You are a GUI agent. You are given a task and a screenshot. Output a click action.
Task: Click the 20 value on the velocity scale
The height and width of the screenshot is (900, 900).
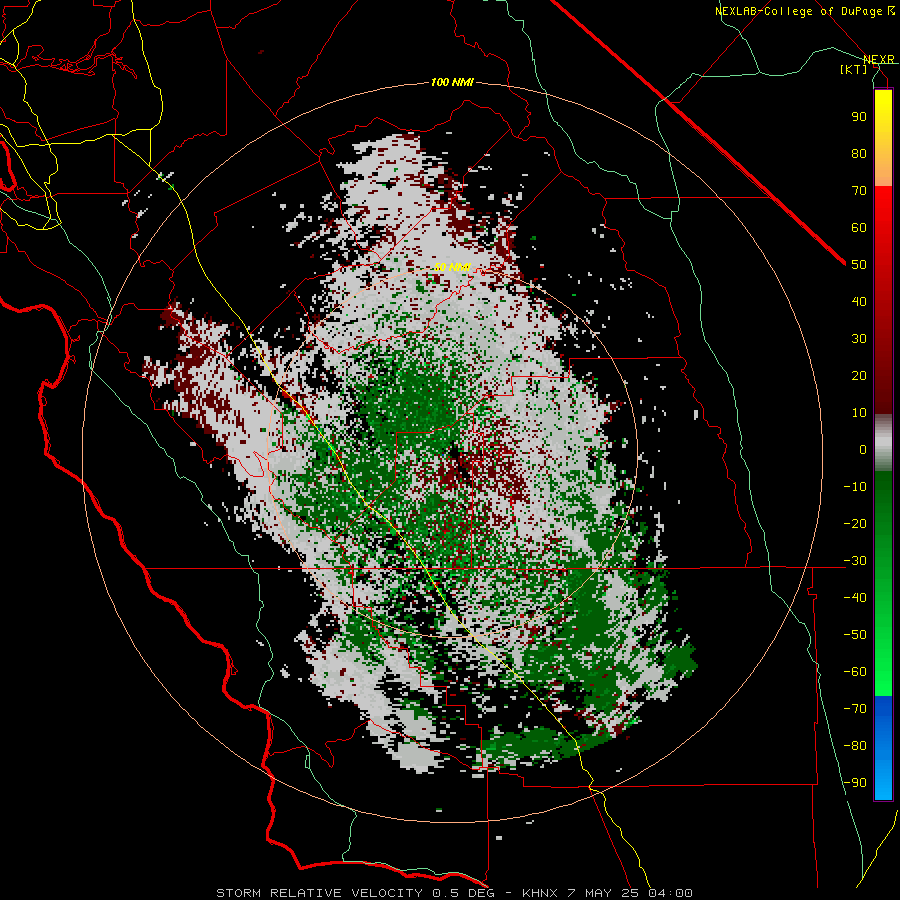point(859,376)
